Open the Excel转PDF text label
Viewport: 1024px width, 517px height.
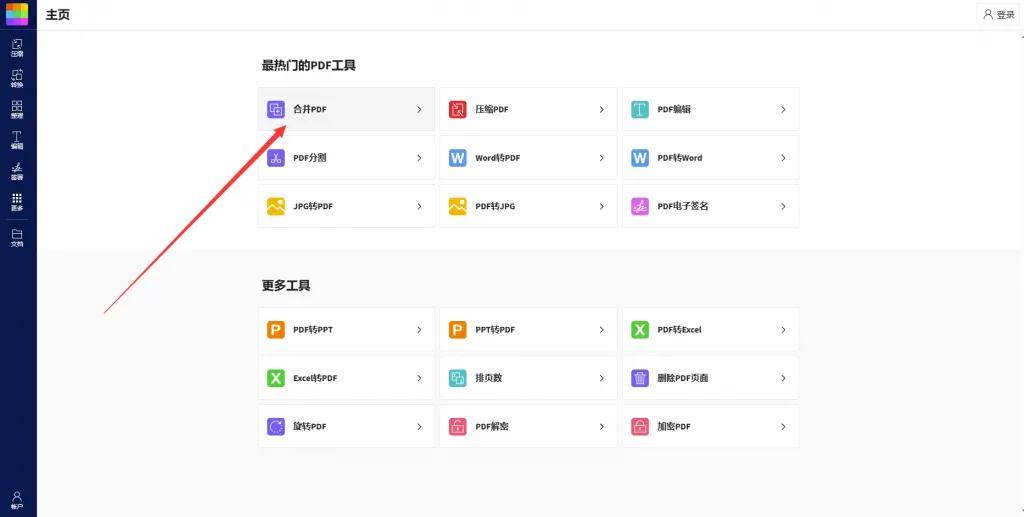315,378
